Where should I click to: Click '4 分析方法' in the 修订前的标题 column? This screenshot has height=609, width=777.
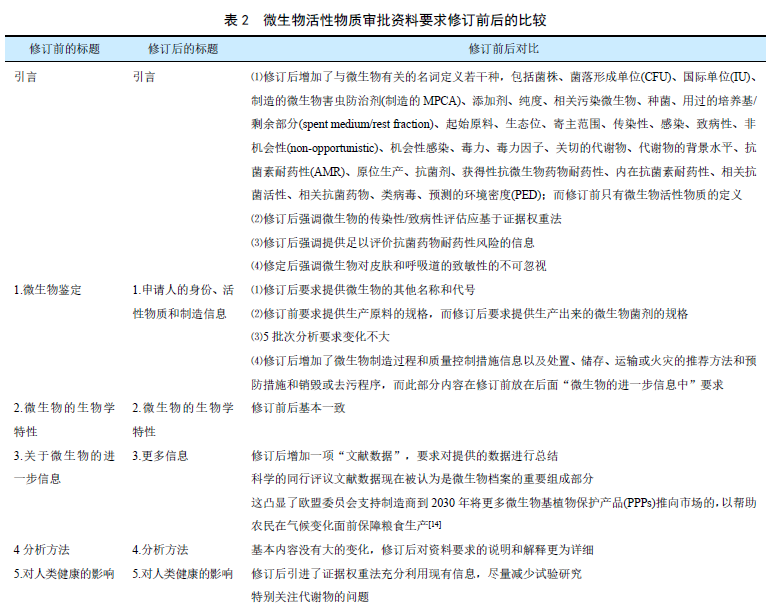pyautogui.click(x=42, y=550)
